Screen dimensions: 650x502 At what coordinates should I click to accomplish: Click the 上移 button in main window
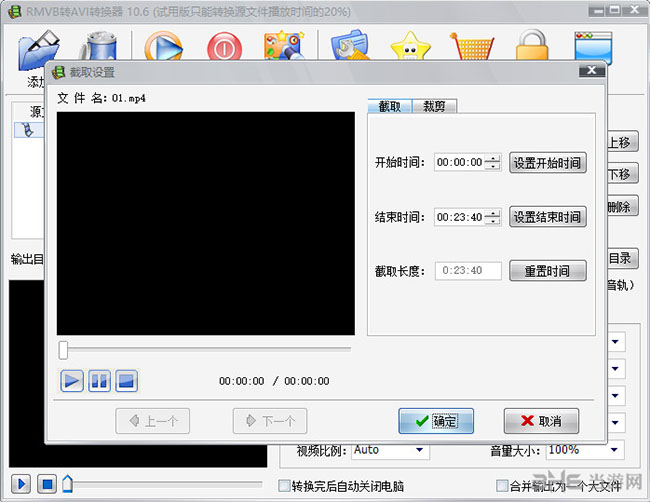[x=622, y=142]
